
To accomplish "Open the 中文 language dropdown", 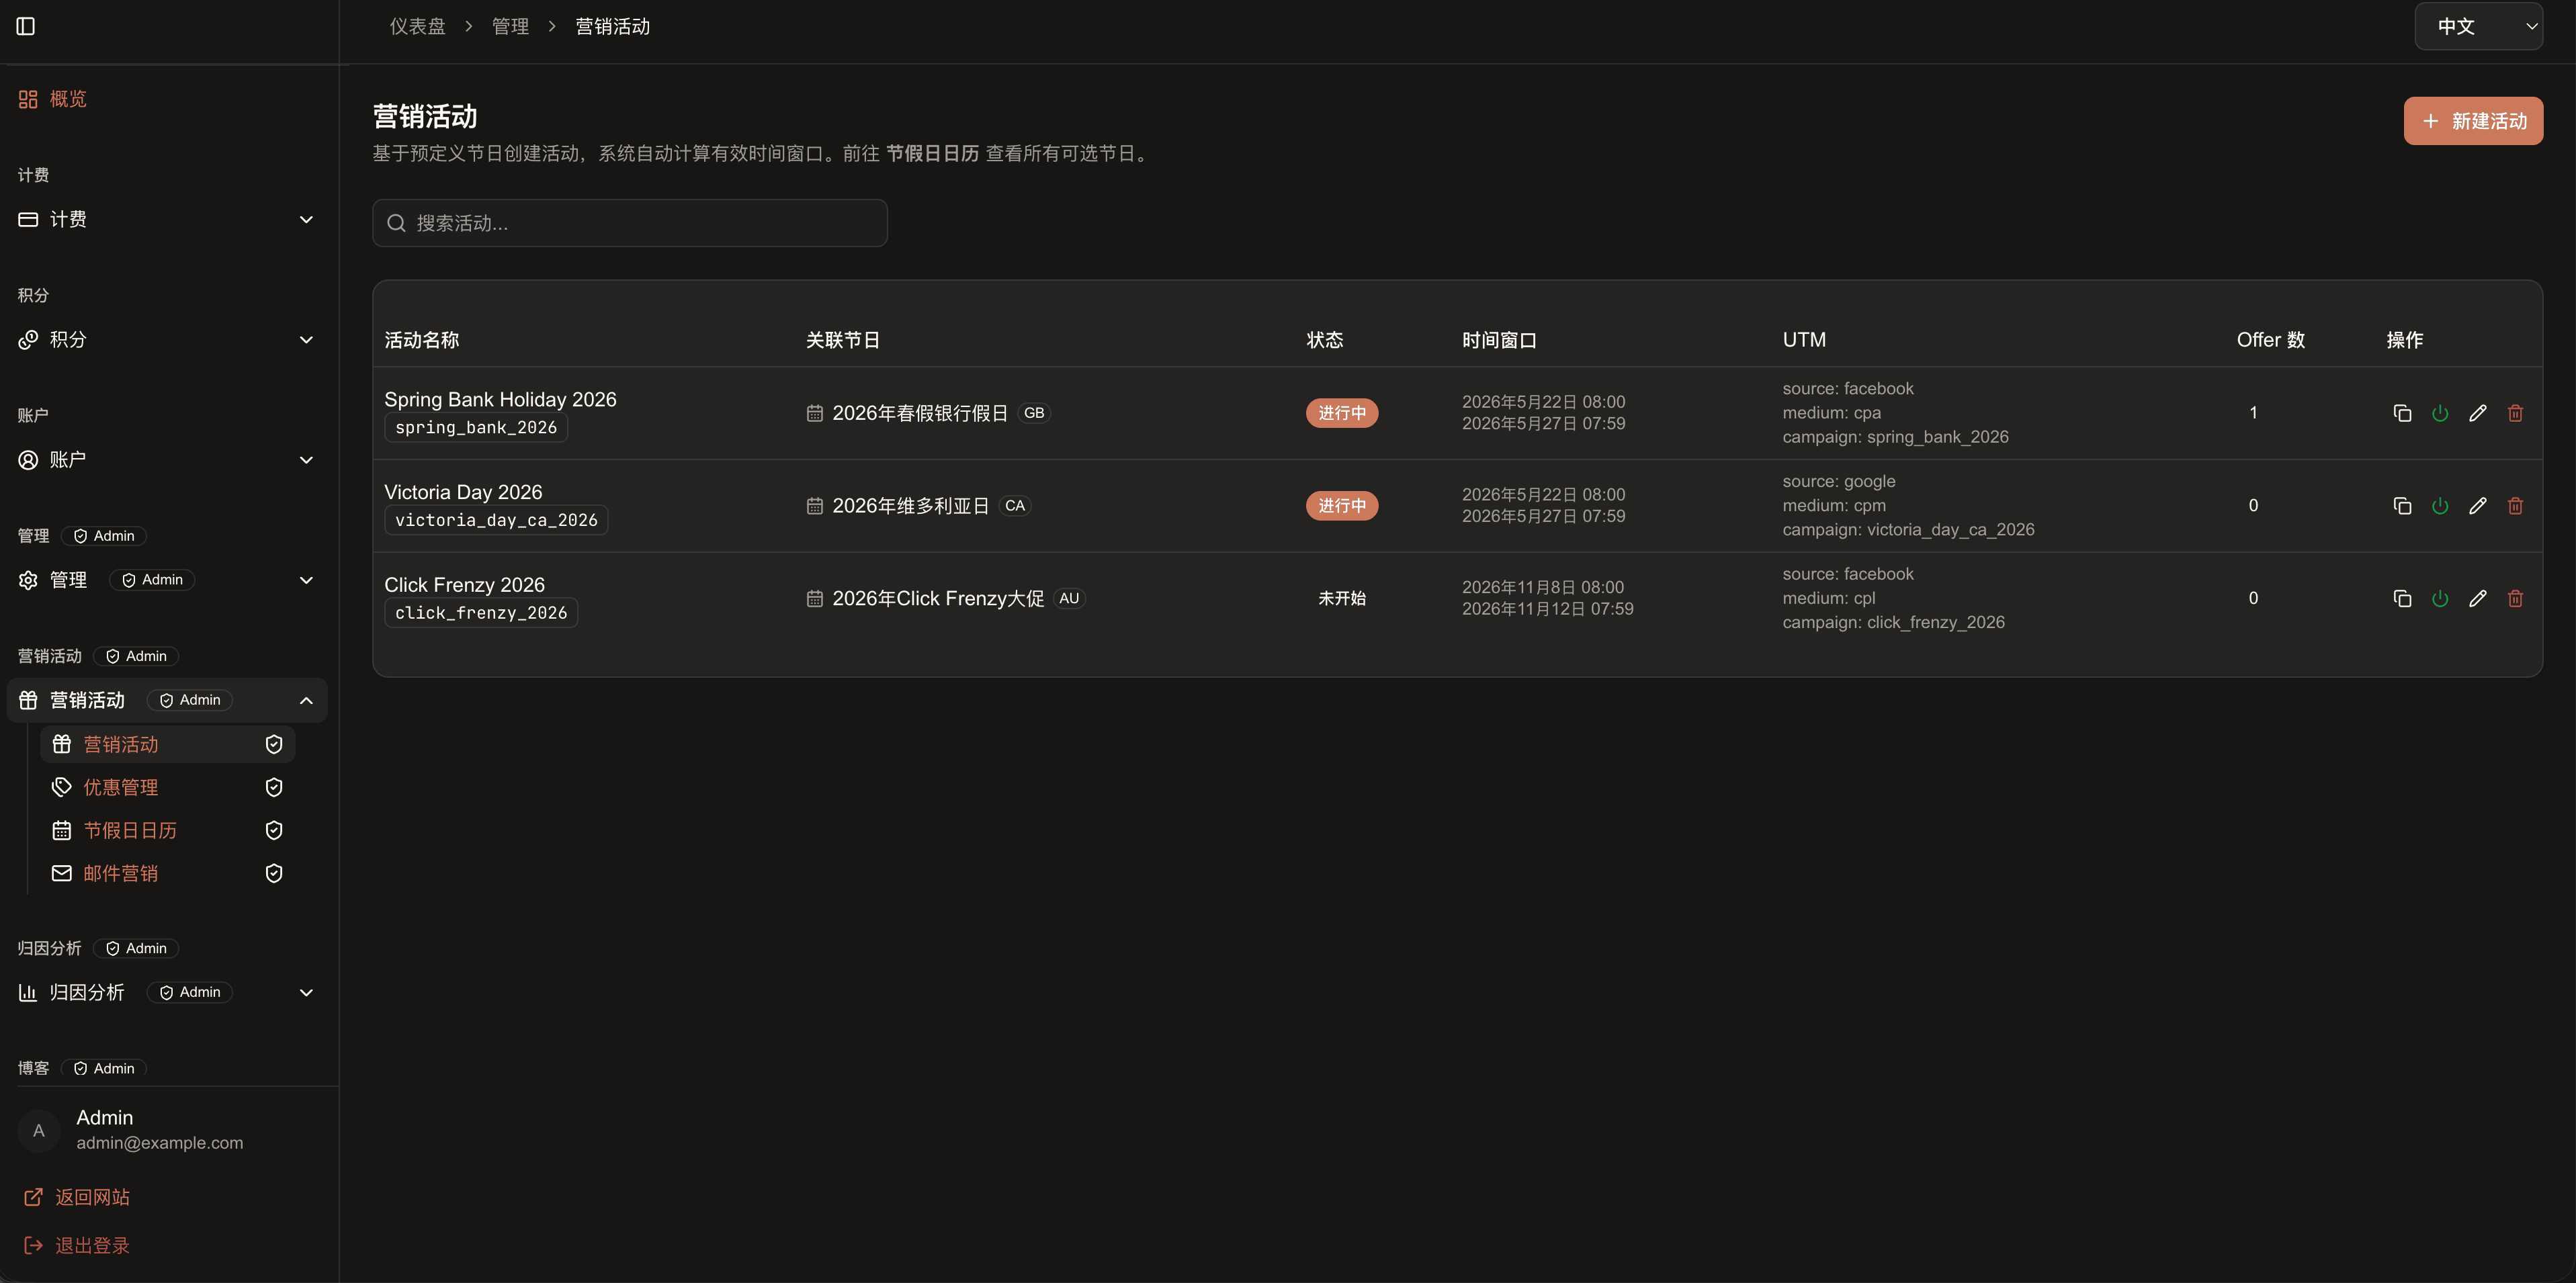I will (2478, 26).
